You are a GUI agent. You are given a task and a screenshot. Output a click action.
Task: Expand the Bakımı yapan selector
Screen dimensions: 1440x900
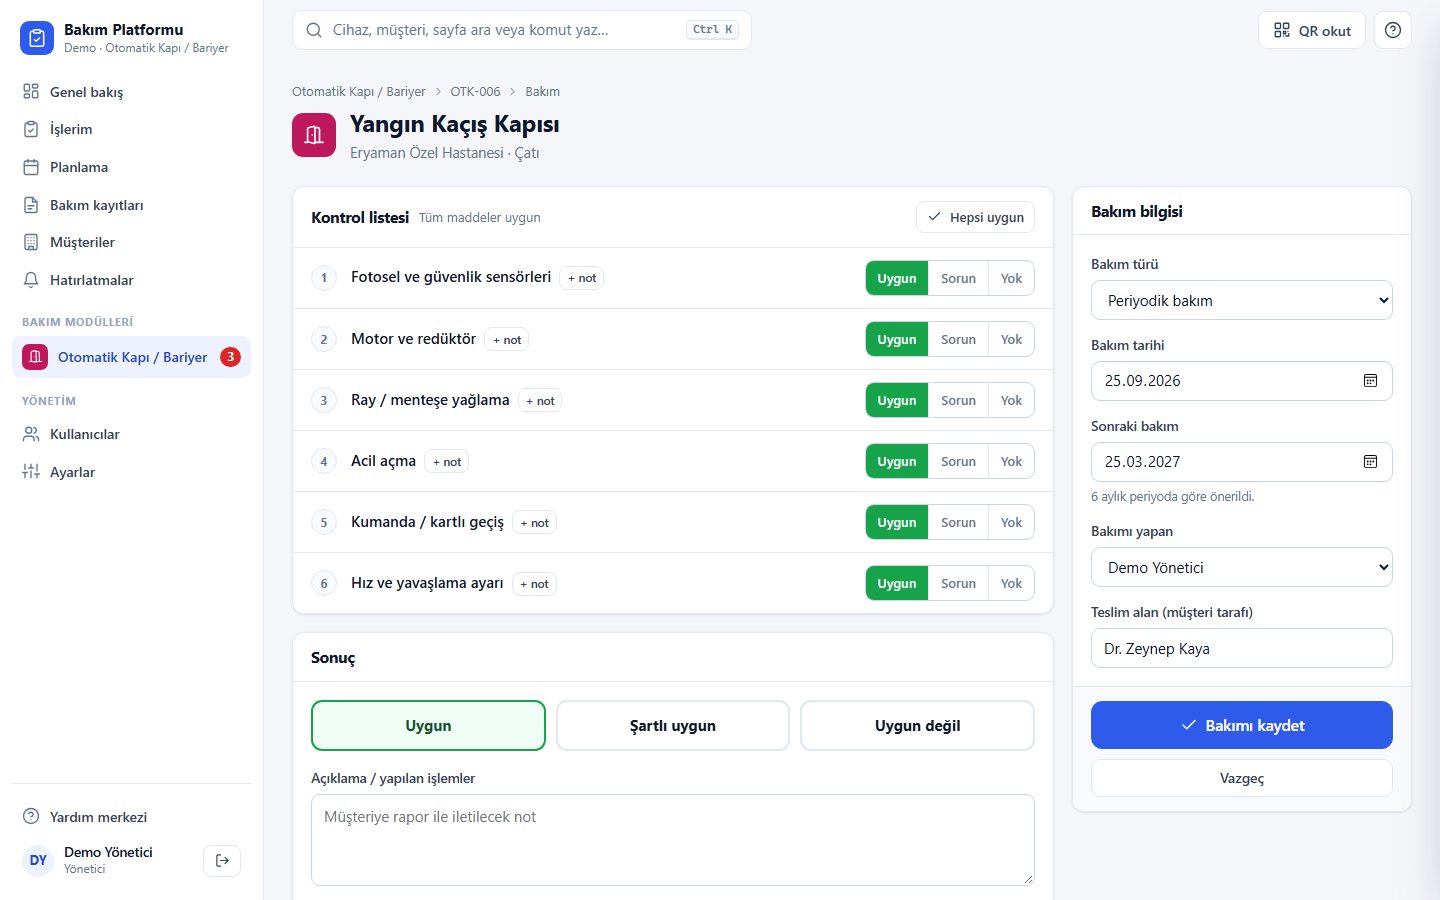click(1242, 567)
